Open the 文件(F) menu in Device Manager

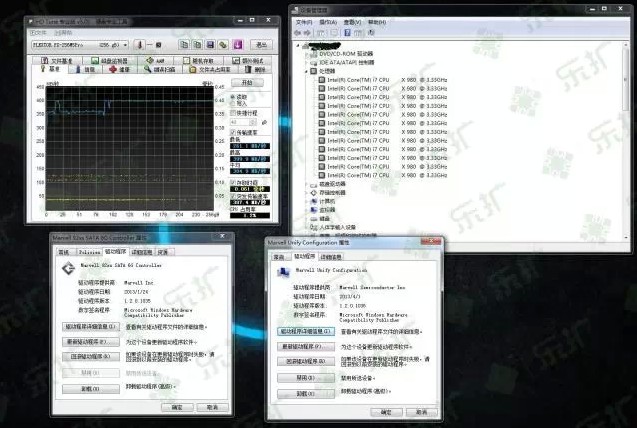304,22
